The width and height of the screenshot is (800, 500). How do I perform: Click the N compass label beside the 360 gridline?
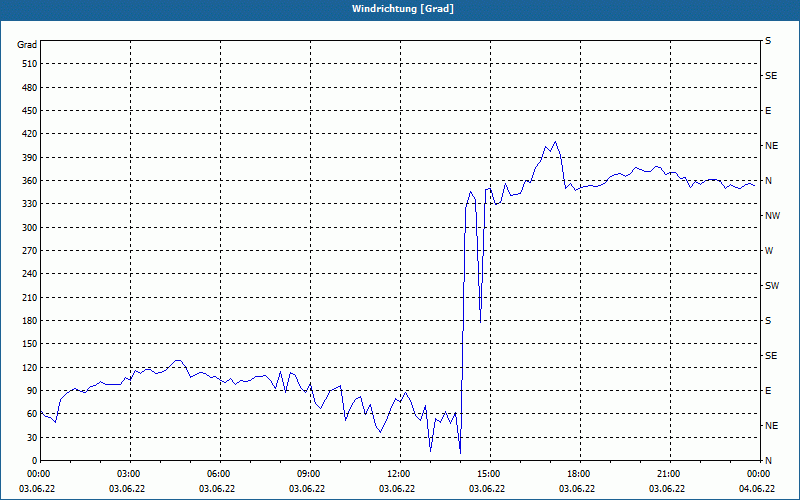(769, 181)
